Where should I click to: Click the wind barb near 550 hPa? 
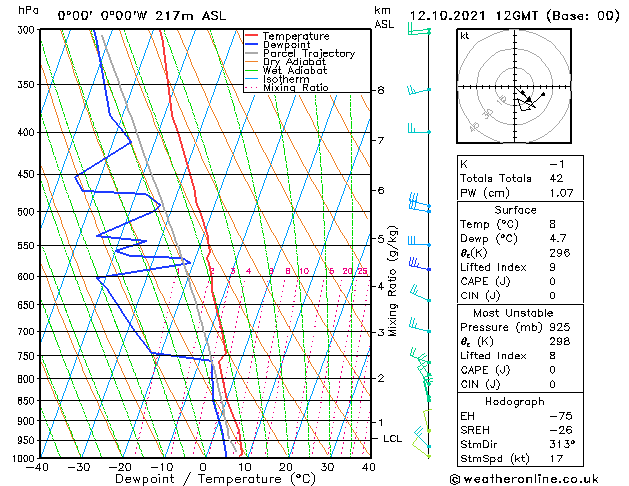pos(419,242)
